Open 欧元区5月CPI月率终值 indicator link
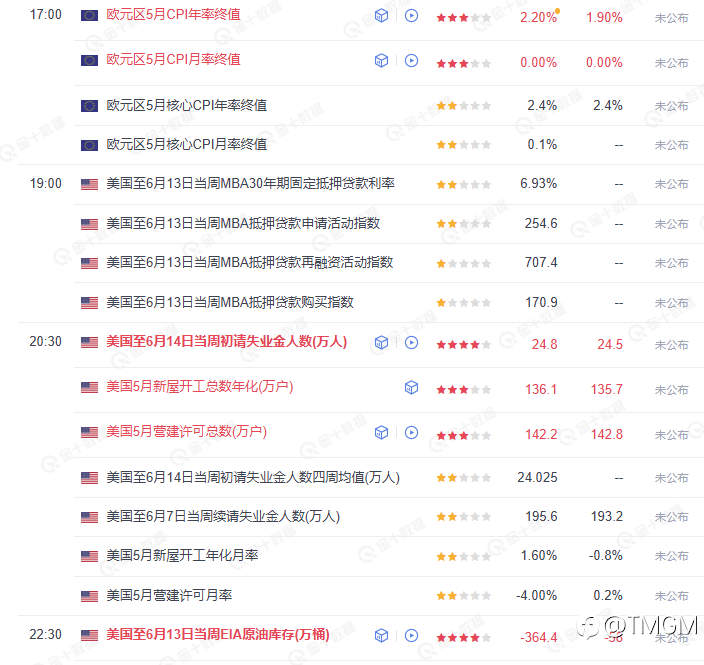The image size is (704, 665). tap(173, 59)
